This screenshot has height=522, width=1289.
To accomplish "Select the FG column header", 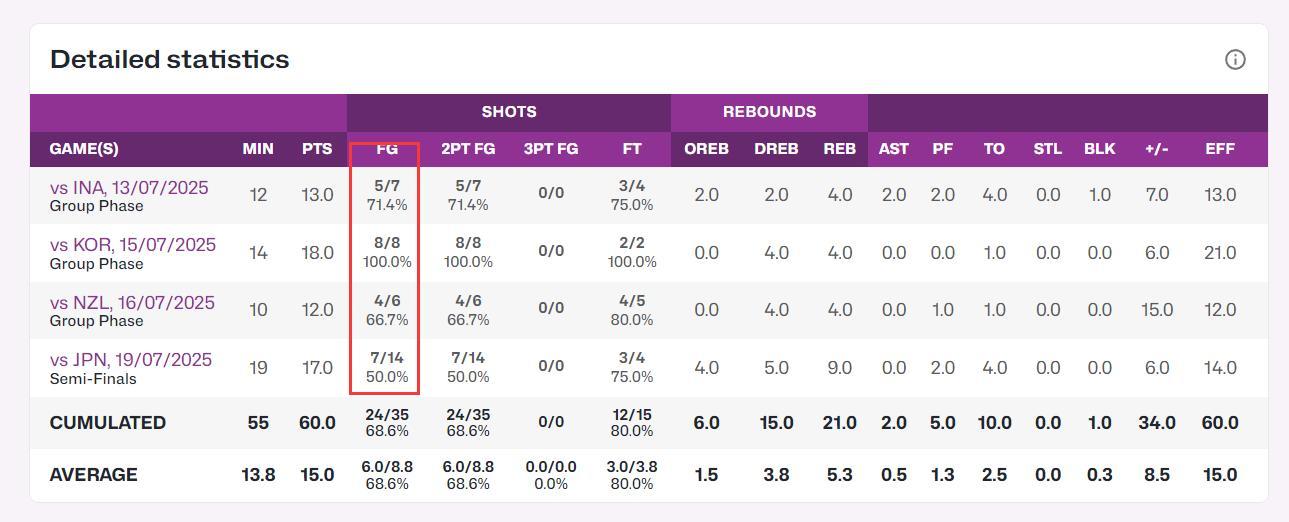I will coord(387,149).
